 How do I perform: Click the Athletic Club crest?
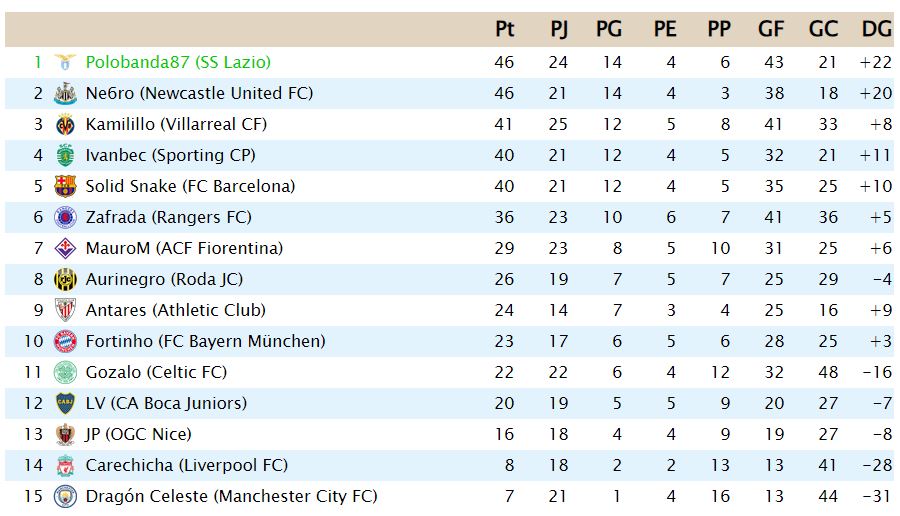point(65,310)
